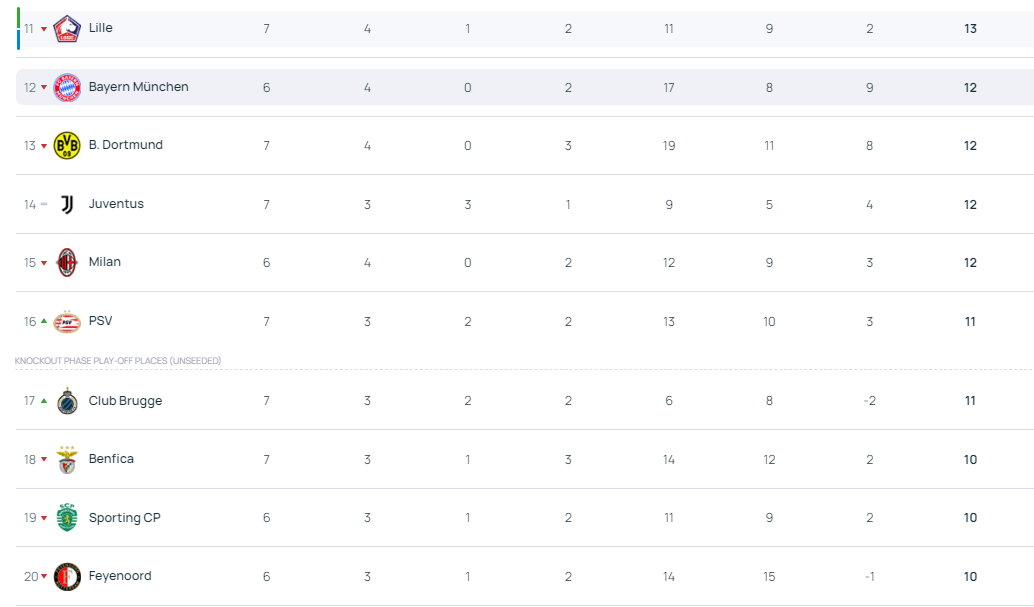Open the Lille team link
This screenshot has height=607, width=1034.
(x=100, y=28)
